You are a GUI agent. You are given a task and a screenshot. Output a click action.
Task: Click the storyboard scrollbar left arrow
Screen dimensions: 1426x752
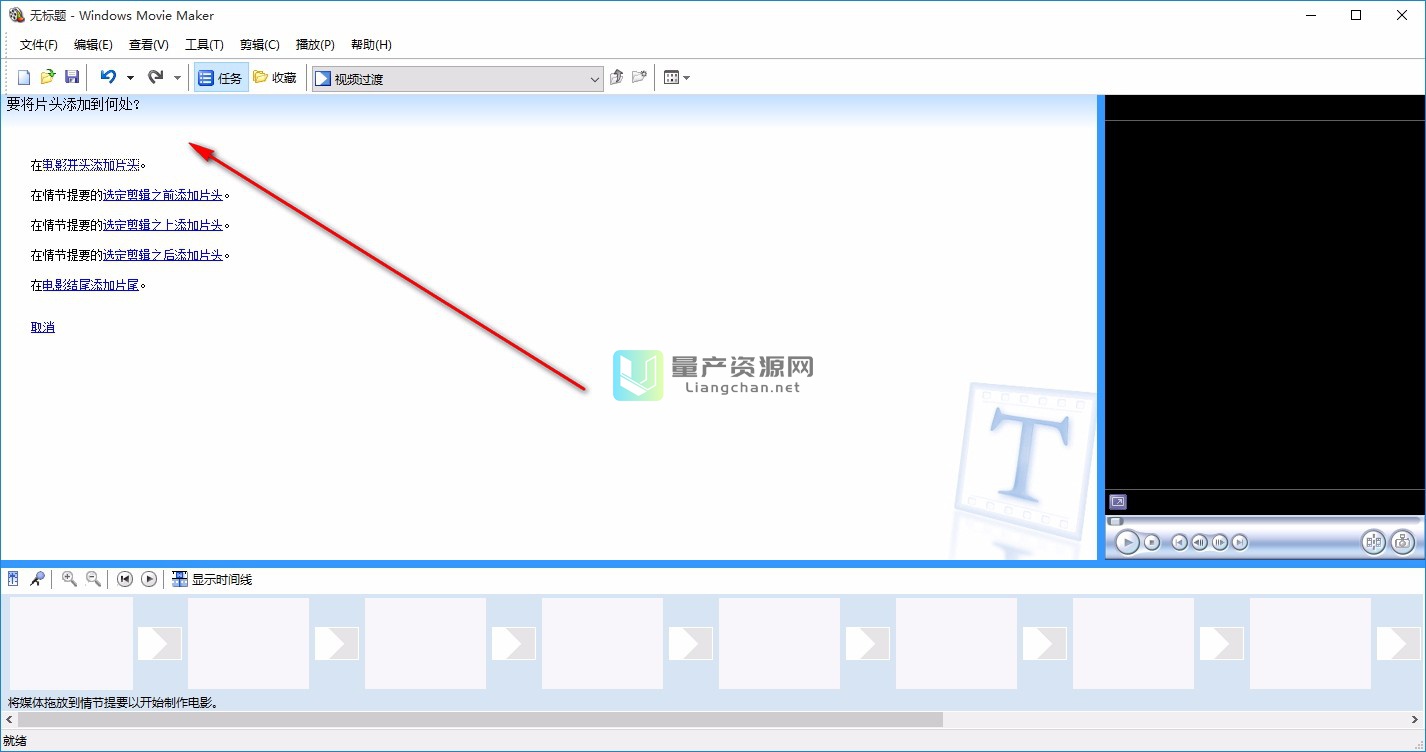(x=9, y=719)
